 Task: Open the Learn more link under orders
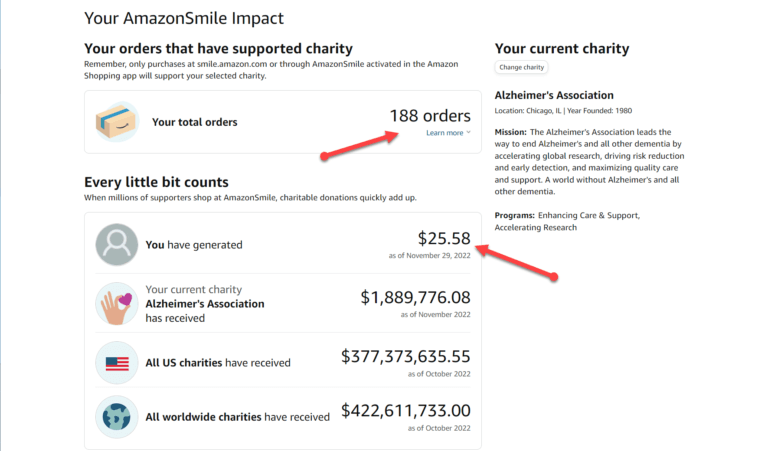click(444, 133)
